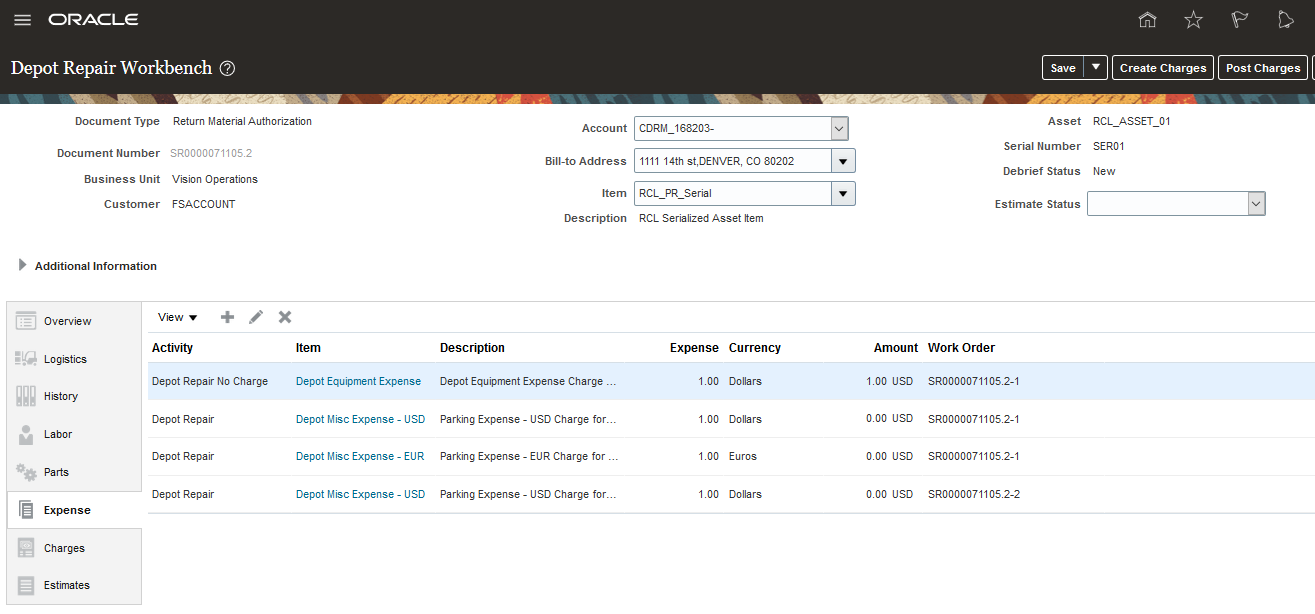Edit selected expense with pencil icon

click(x=256, y=317)
